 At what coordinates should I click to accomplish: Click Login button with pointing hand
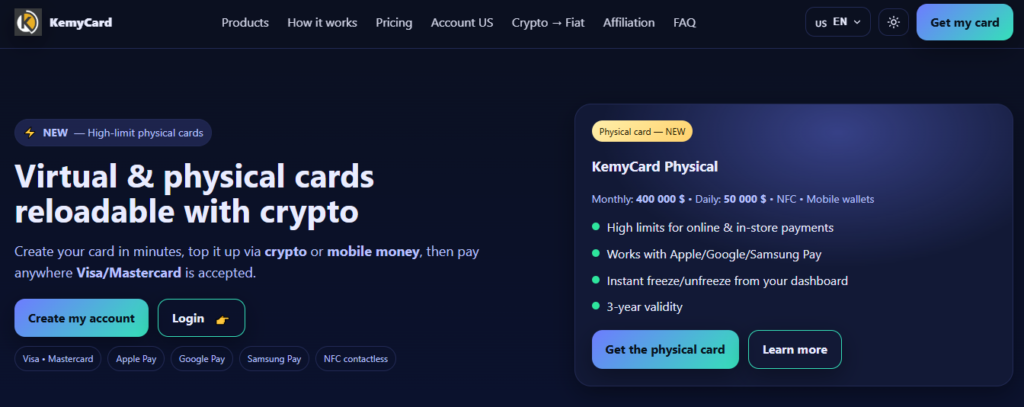201,318
